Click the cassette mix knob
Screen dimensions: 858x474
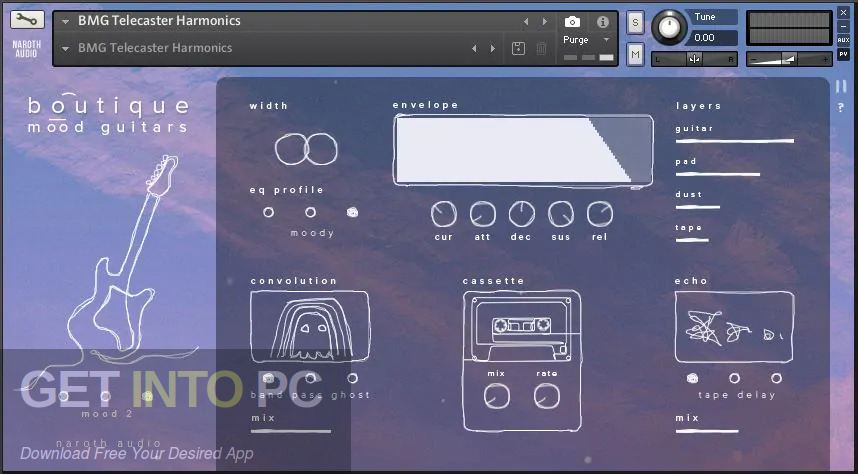[x=496, y=396]
